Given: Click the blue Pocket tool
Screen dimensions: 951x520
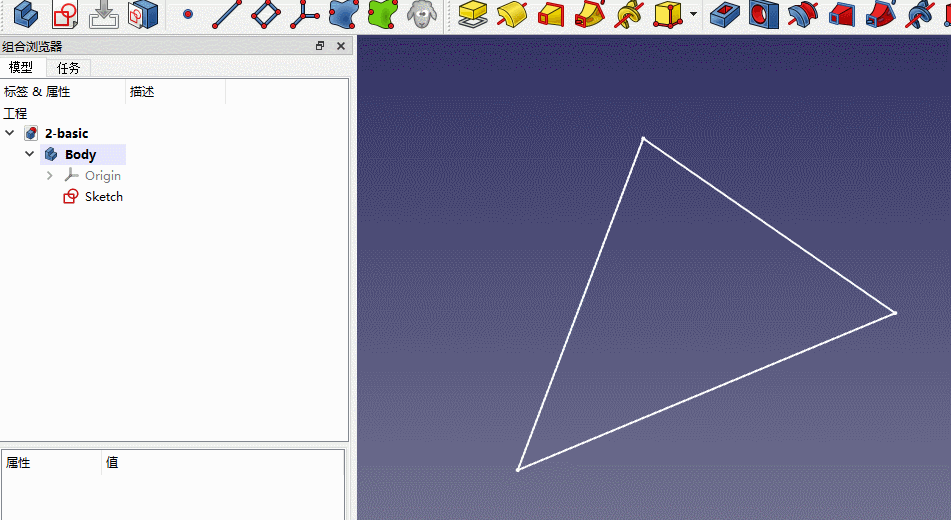Looking at the screenshot, I should pos(724,14).
